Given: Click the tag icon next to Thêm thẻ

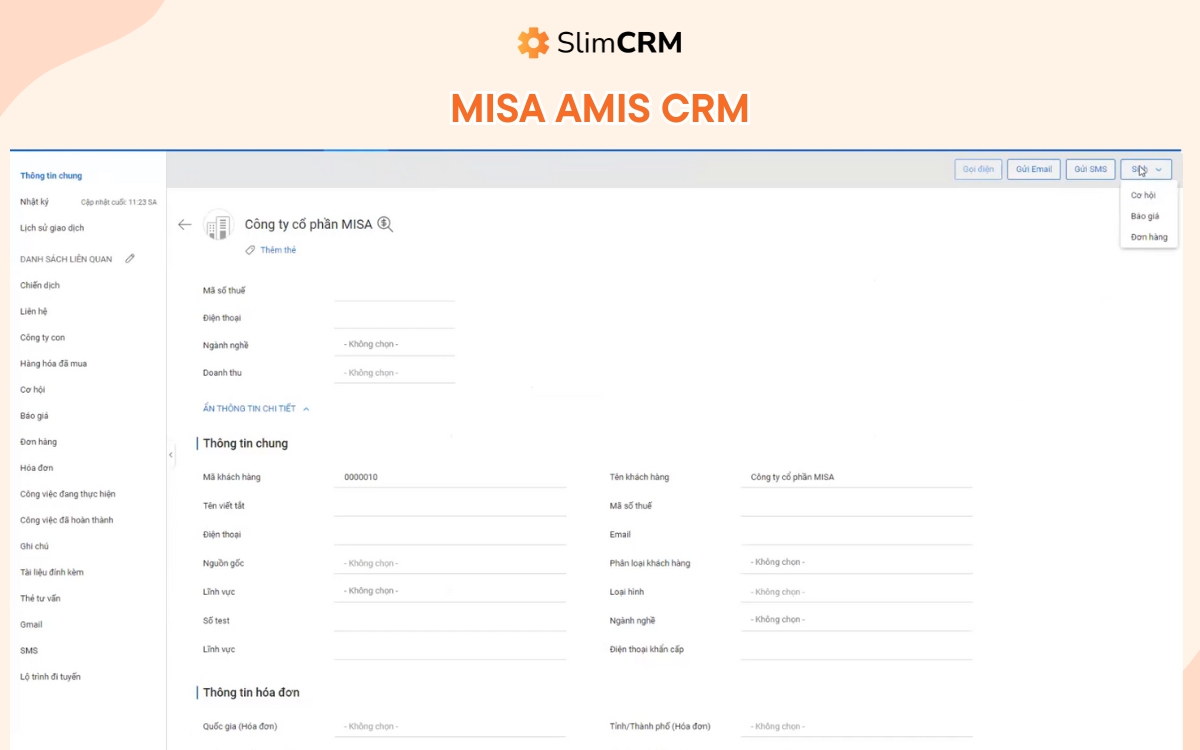Looking at the screenshot, I should point(250,249).
